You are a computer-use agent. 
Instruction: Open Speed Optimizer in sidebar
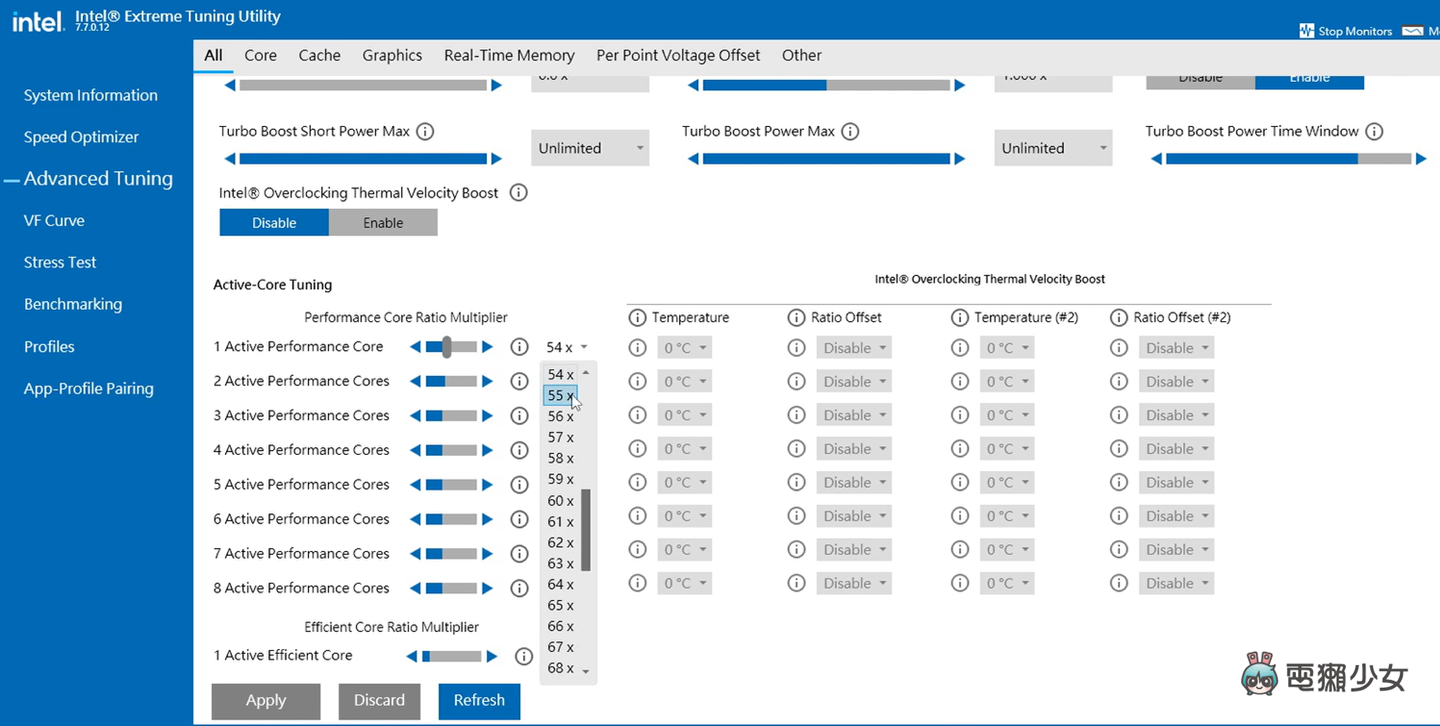tap(81, 137)
